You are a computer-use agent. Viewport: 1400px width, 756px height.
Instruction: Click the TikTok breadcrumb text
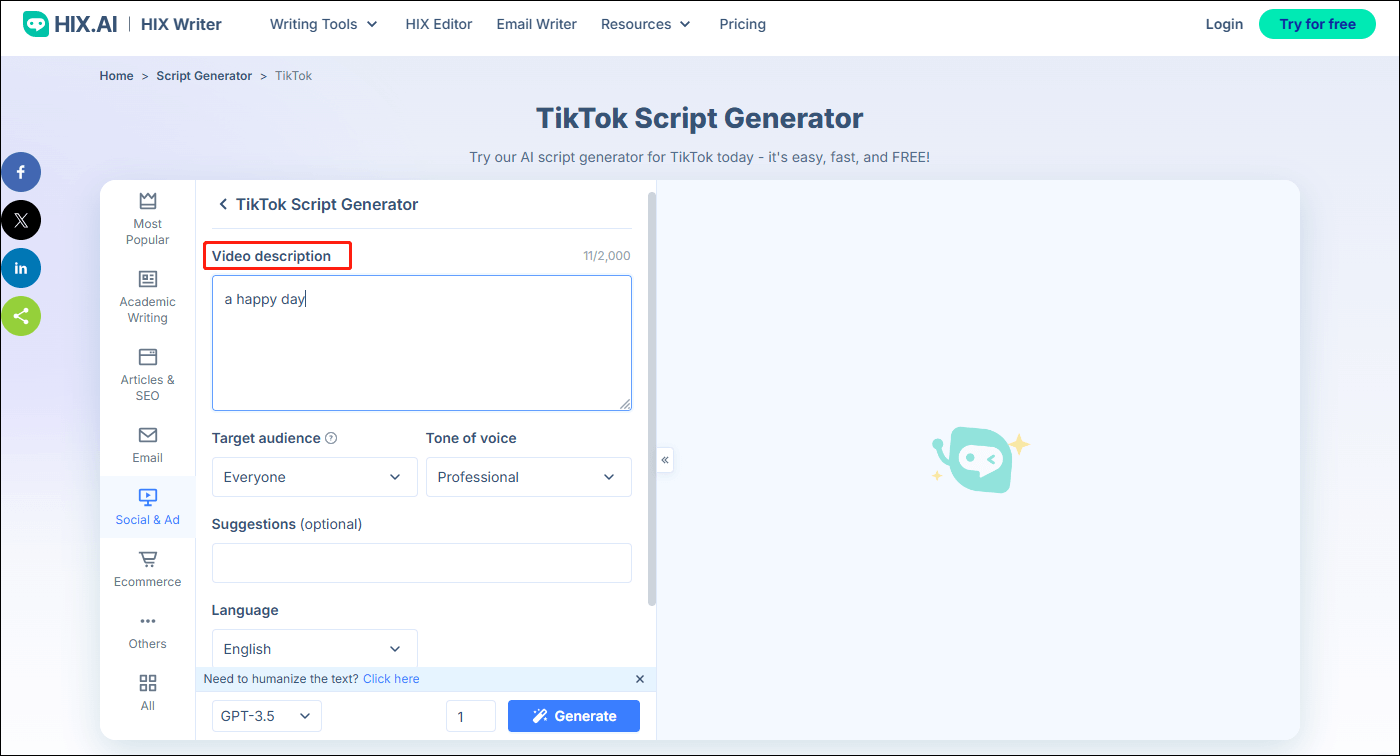pos(294,76)
